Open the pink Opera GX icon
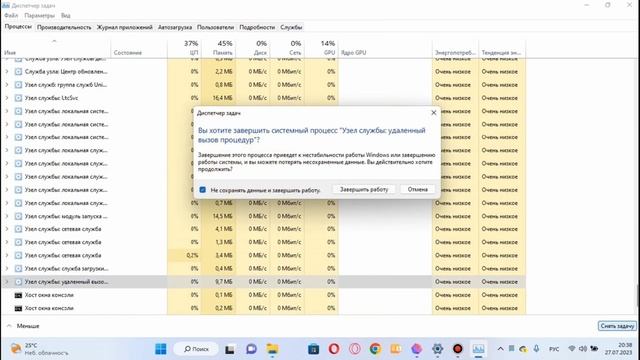The image size is (640, 360). coord(355,349)
